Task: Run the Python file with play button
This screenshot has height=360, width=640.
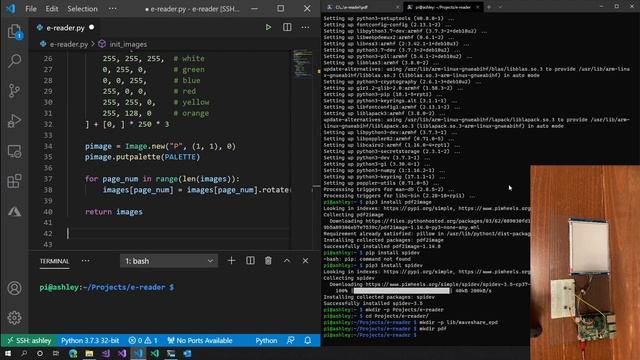Action: (268, 27)
